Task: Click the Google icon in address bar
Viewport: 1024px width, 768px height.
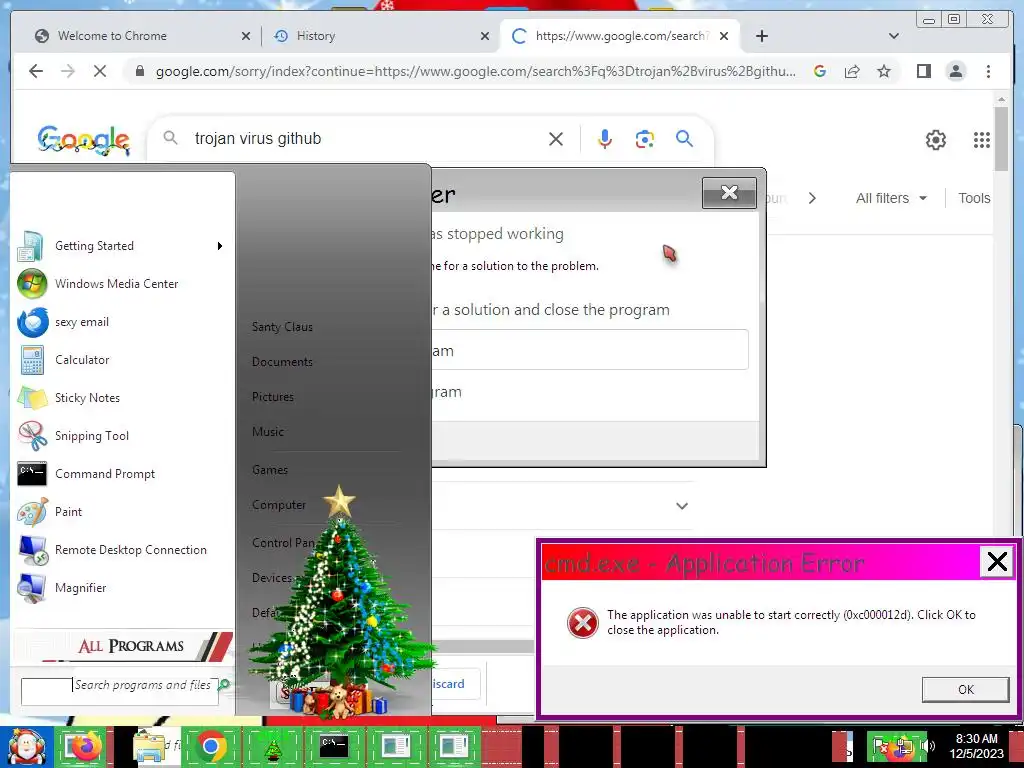Action: pos(820,71)
